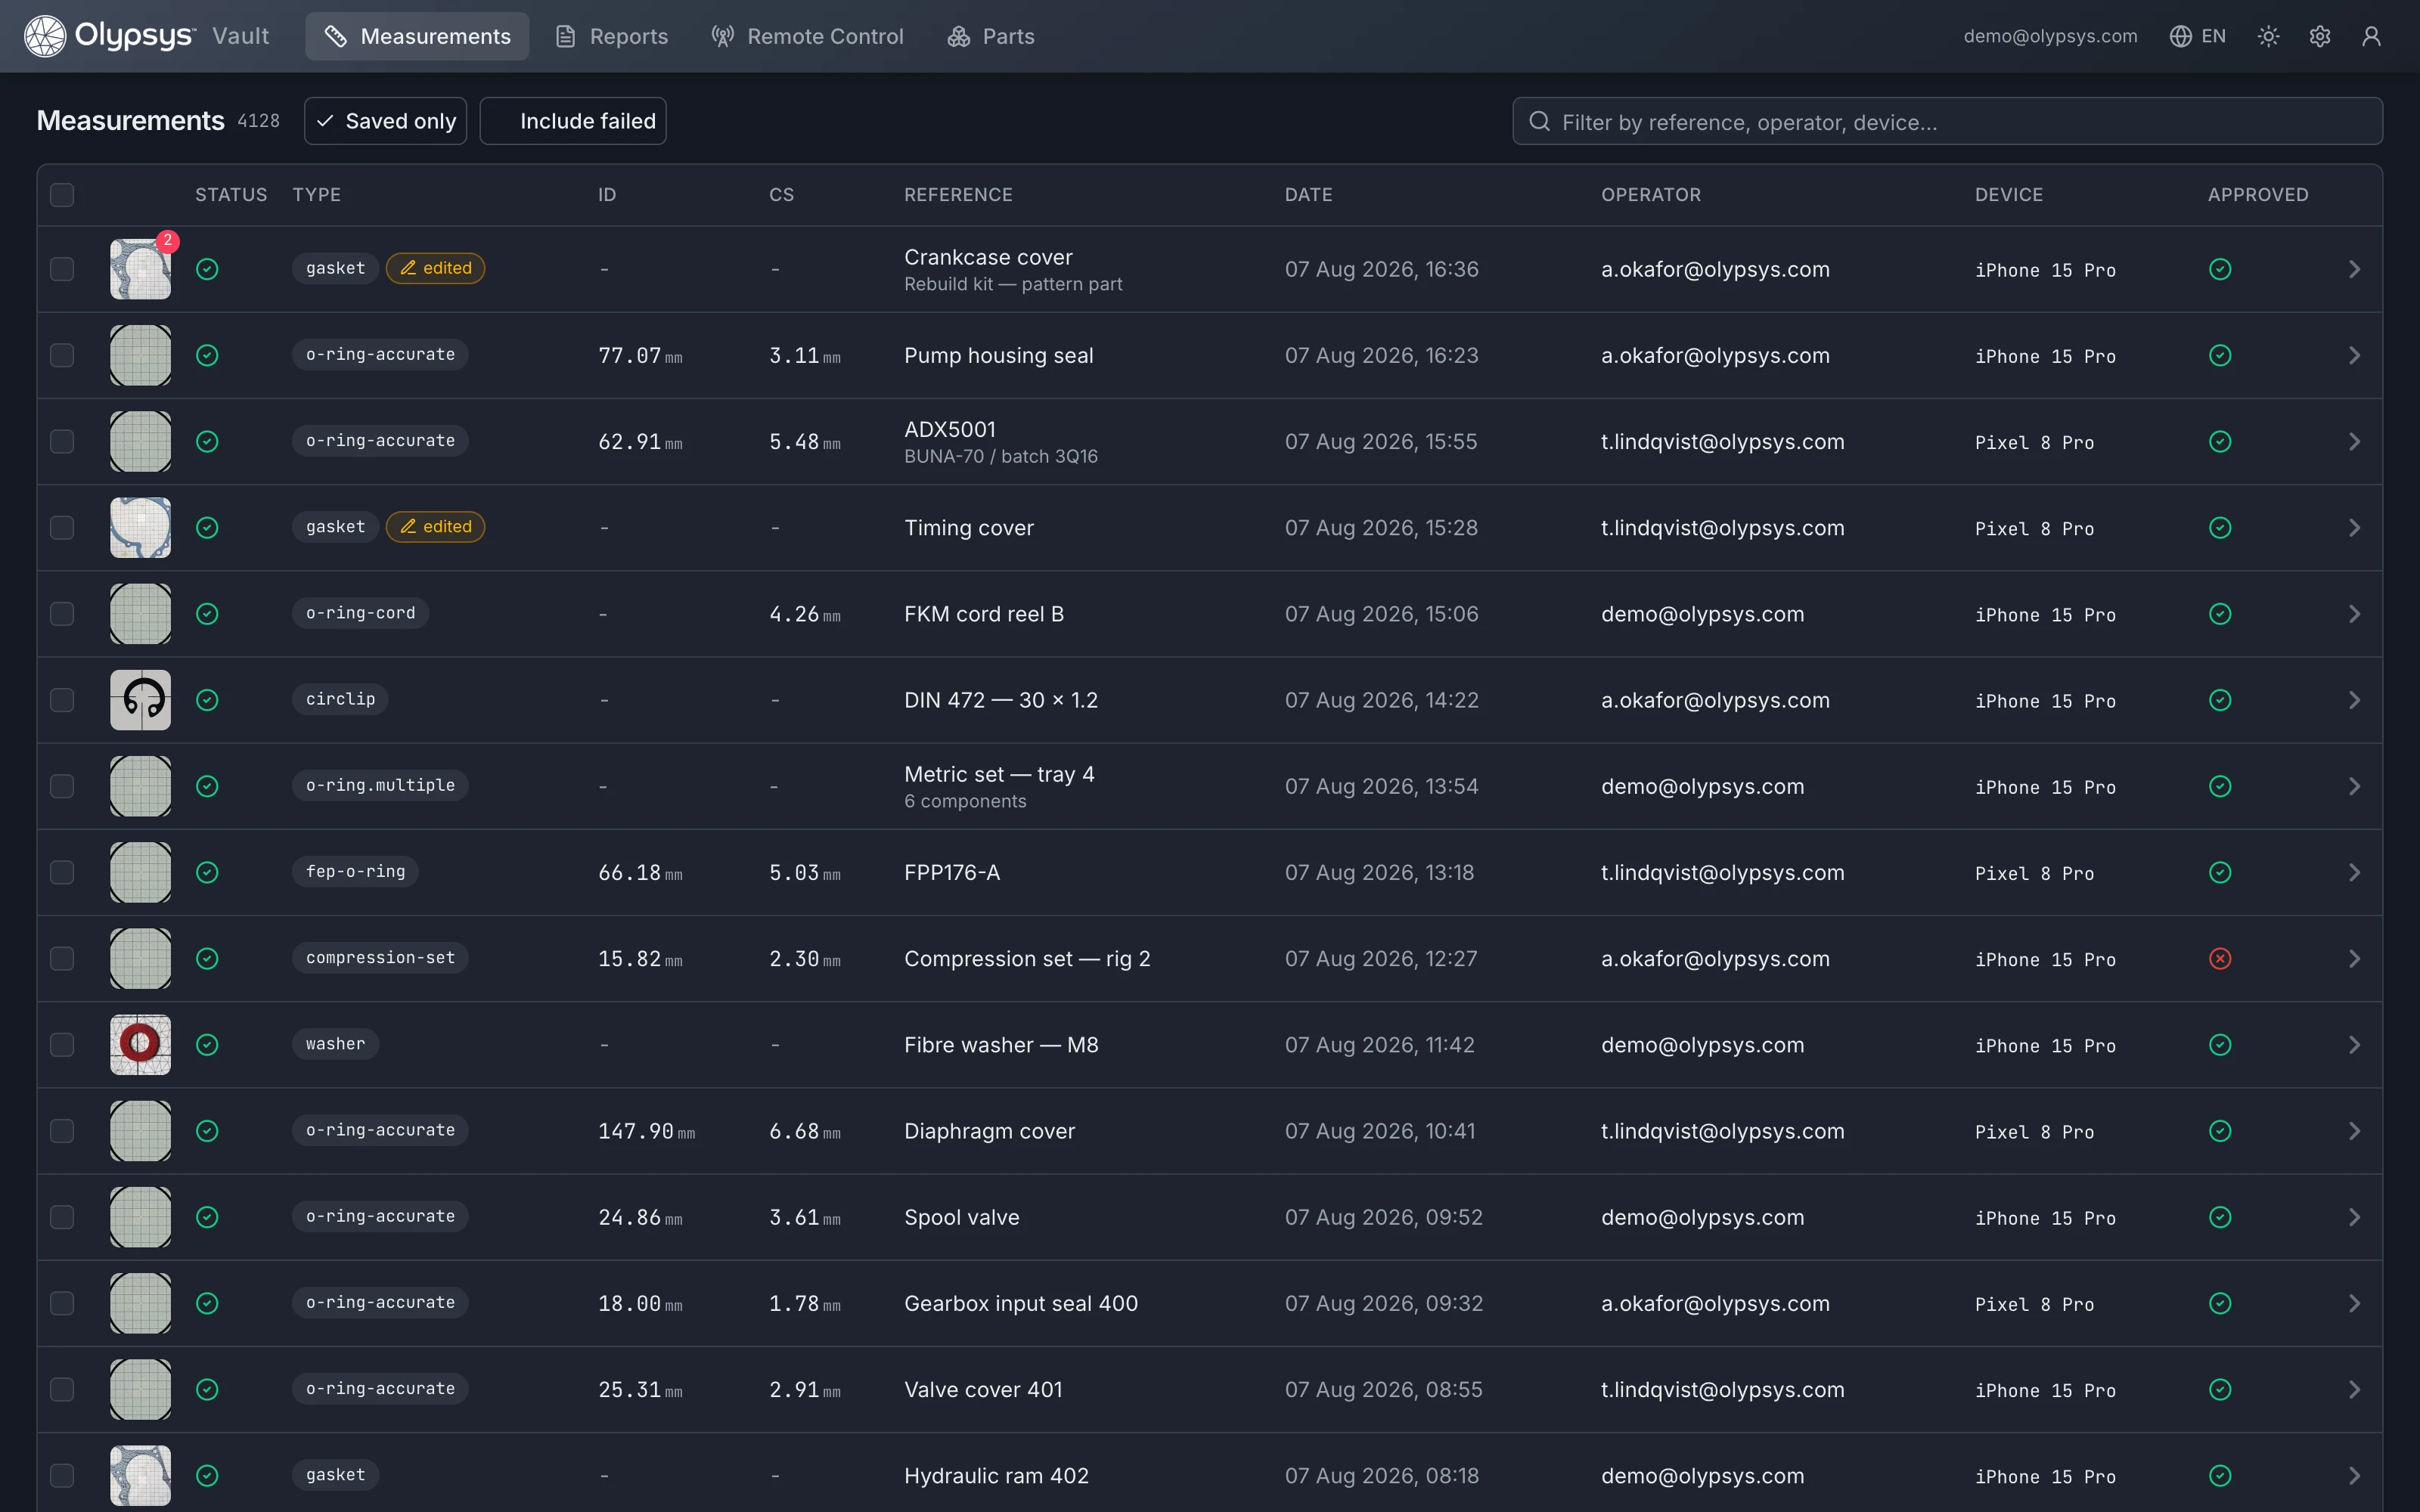Screen dimensions: 2420x1512
Task: Expand Pump housing seal row chevron
Action: (x=2354, y=355)
